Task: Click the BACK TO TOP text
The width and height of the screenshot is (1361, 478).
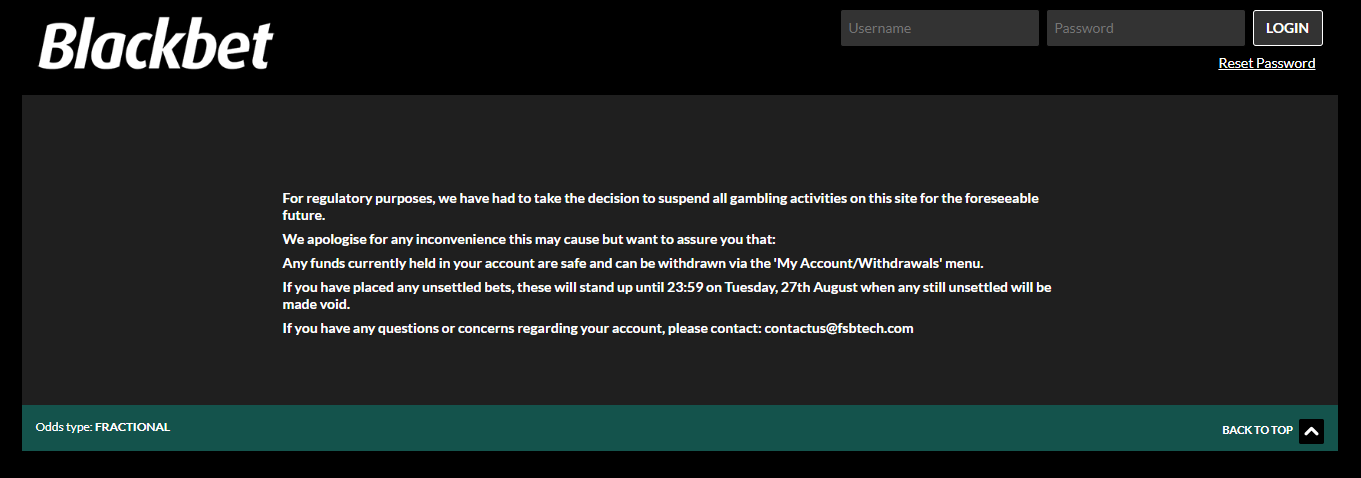Action: (1257, 430)
